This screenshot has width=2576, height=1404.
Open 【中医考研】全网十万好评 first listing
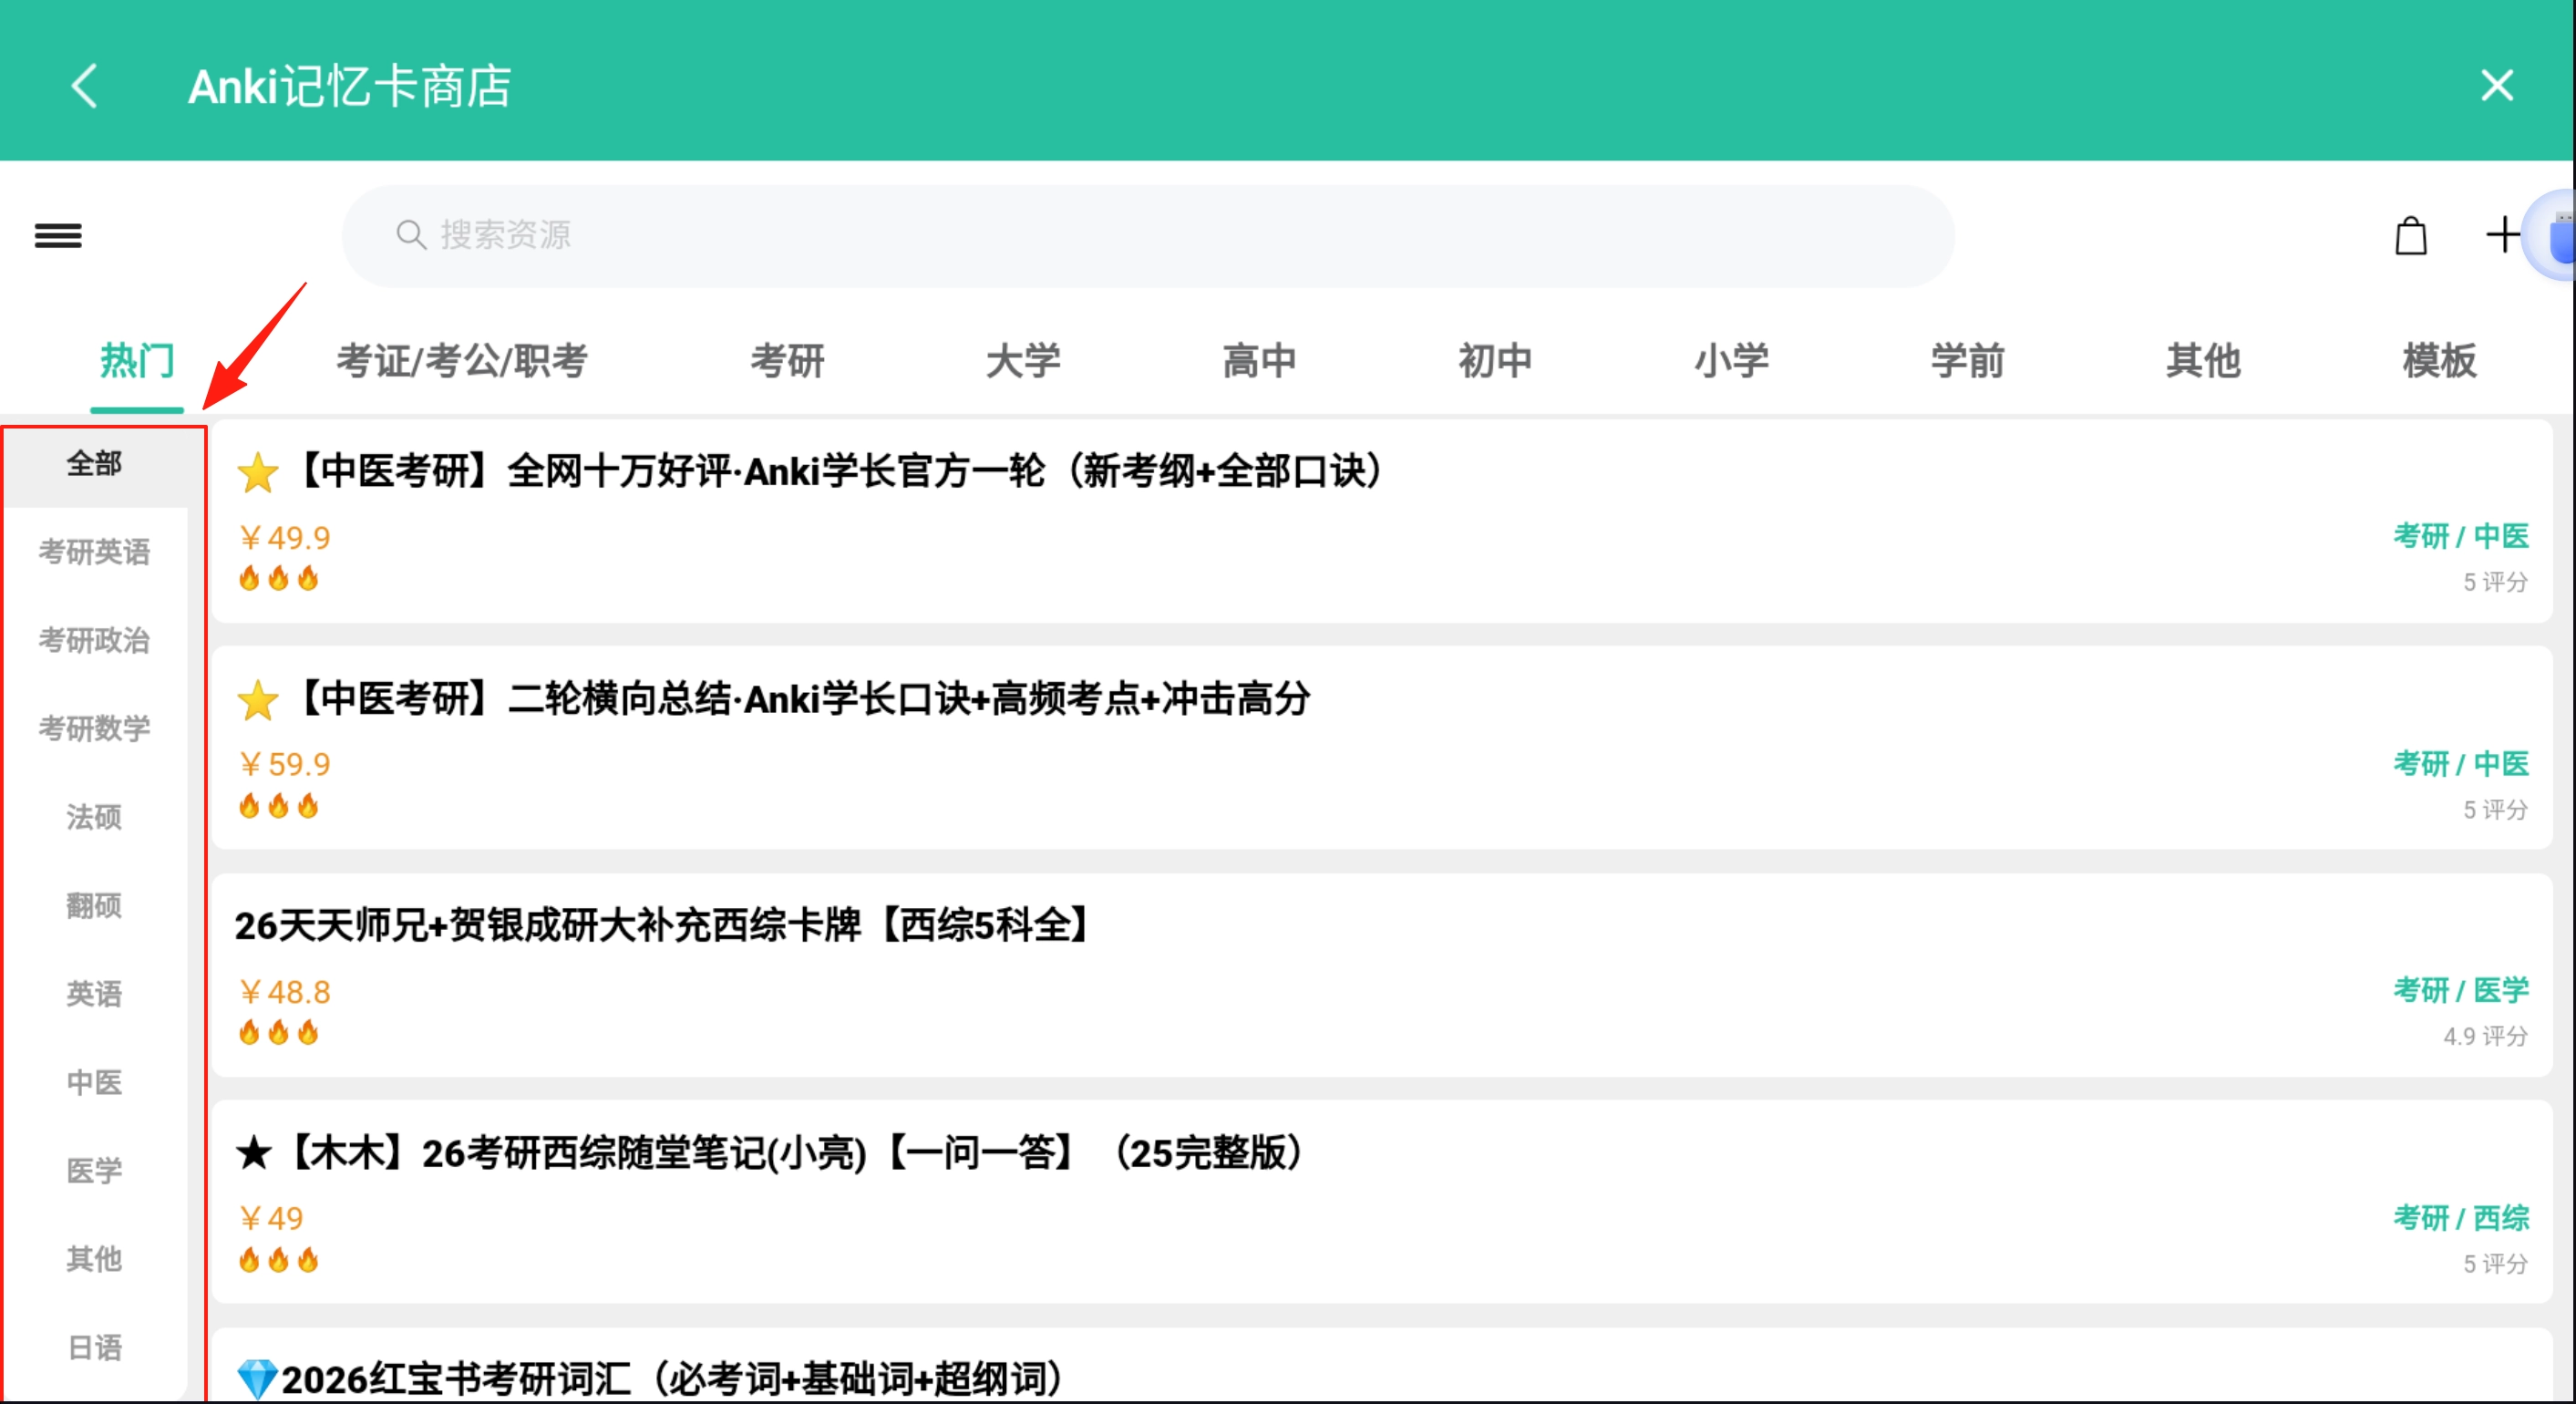tap(840, 471)
